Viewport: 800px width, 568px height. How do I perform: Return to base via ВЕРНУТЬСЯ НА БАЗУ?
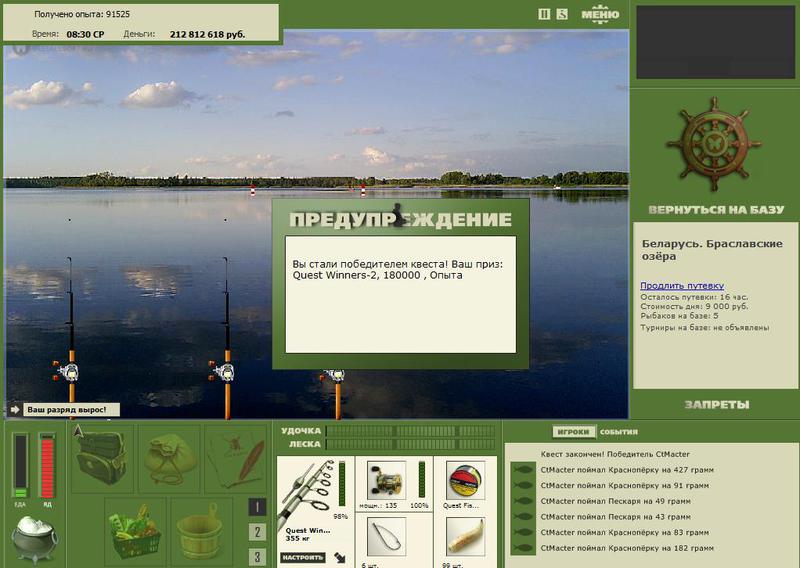716,210
